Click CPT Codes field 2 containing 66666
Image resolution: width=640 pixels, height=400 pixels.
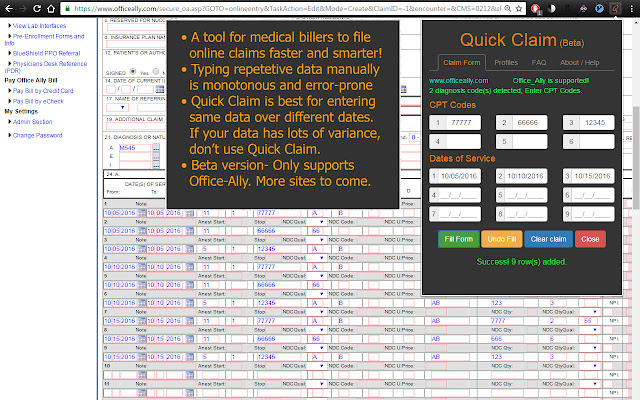pos(521,122)
